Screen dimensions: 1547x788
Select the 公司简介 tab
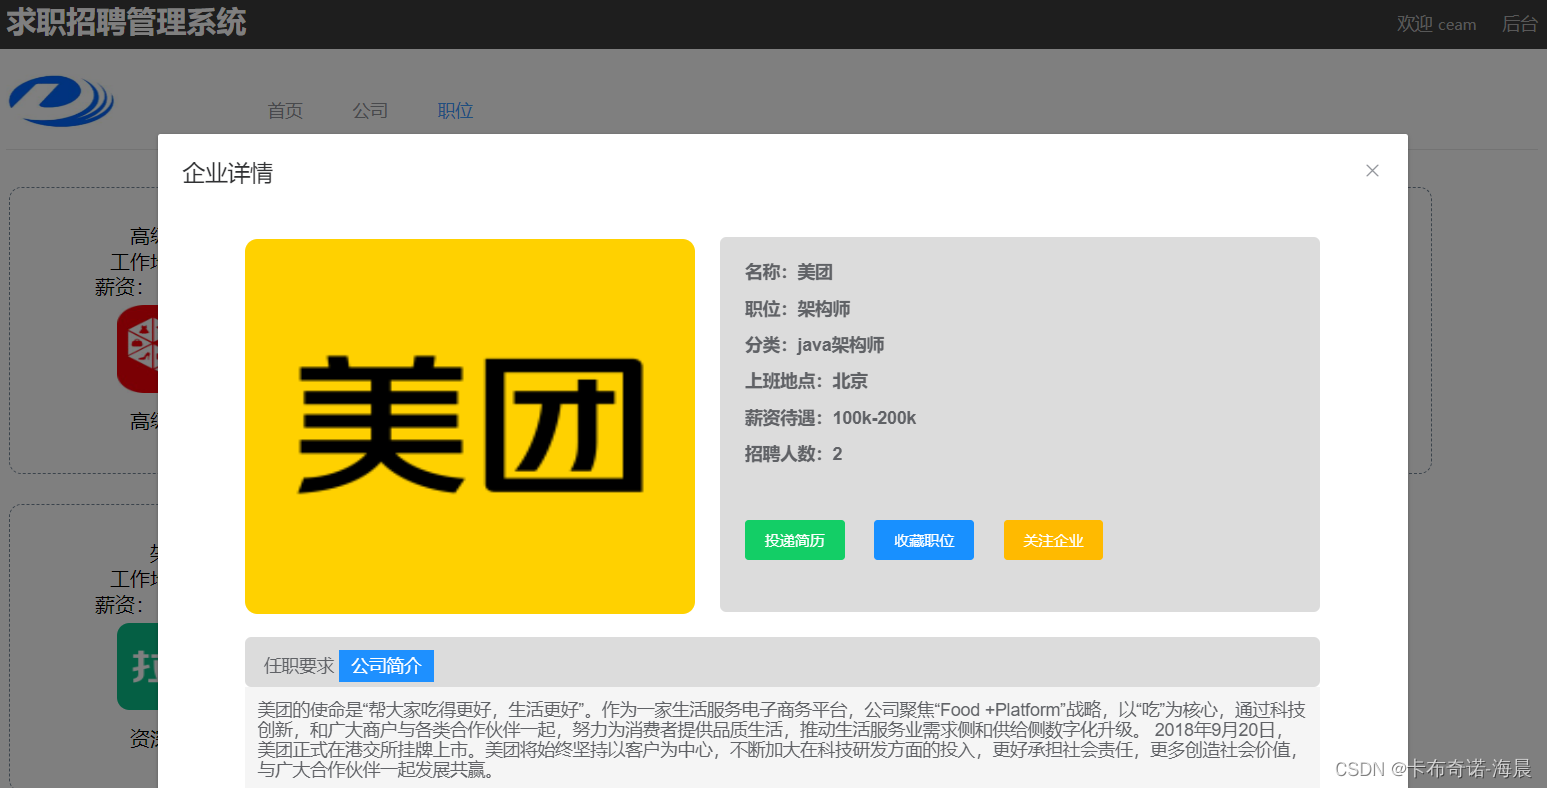(x=386, y=666)
